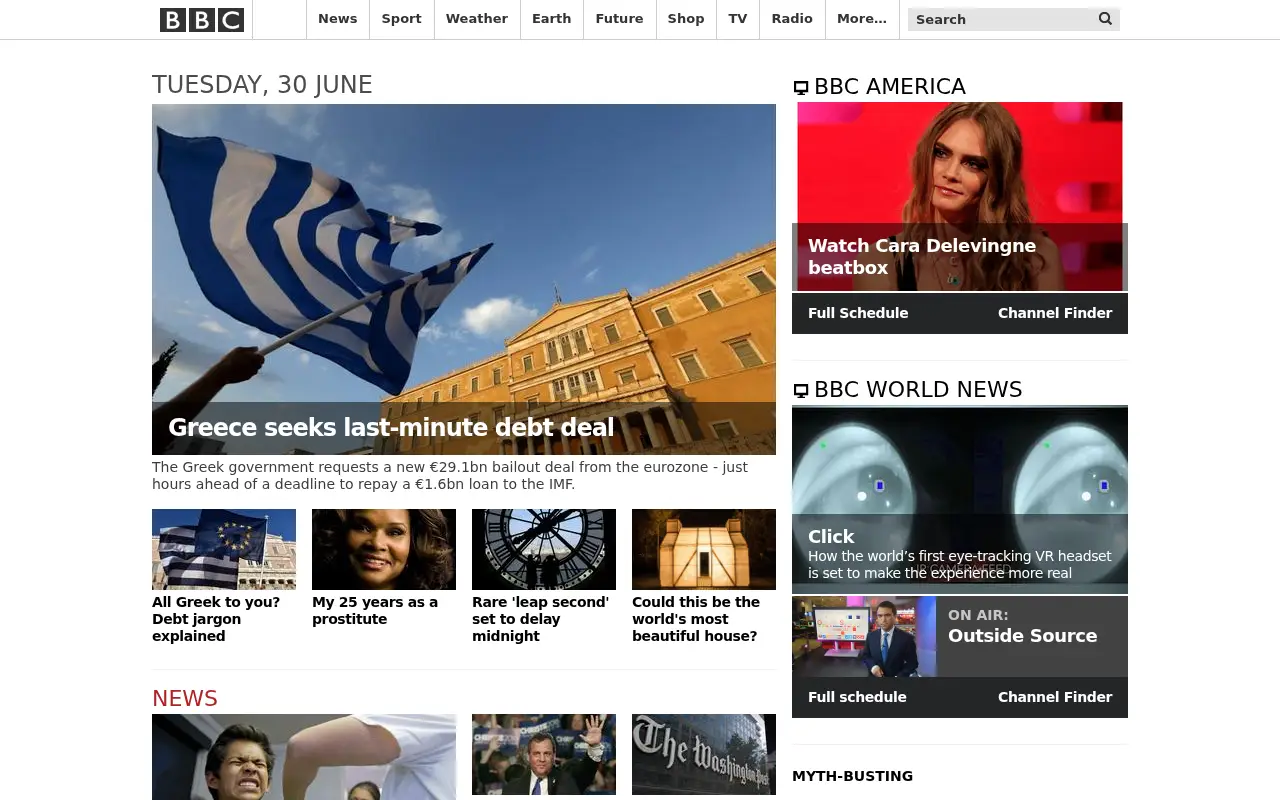The image size is (1280, 800).
Task: Open BBC World News Full schedule
Action: click(857, 697)
